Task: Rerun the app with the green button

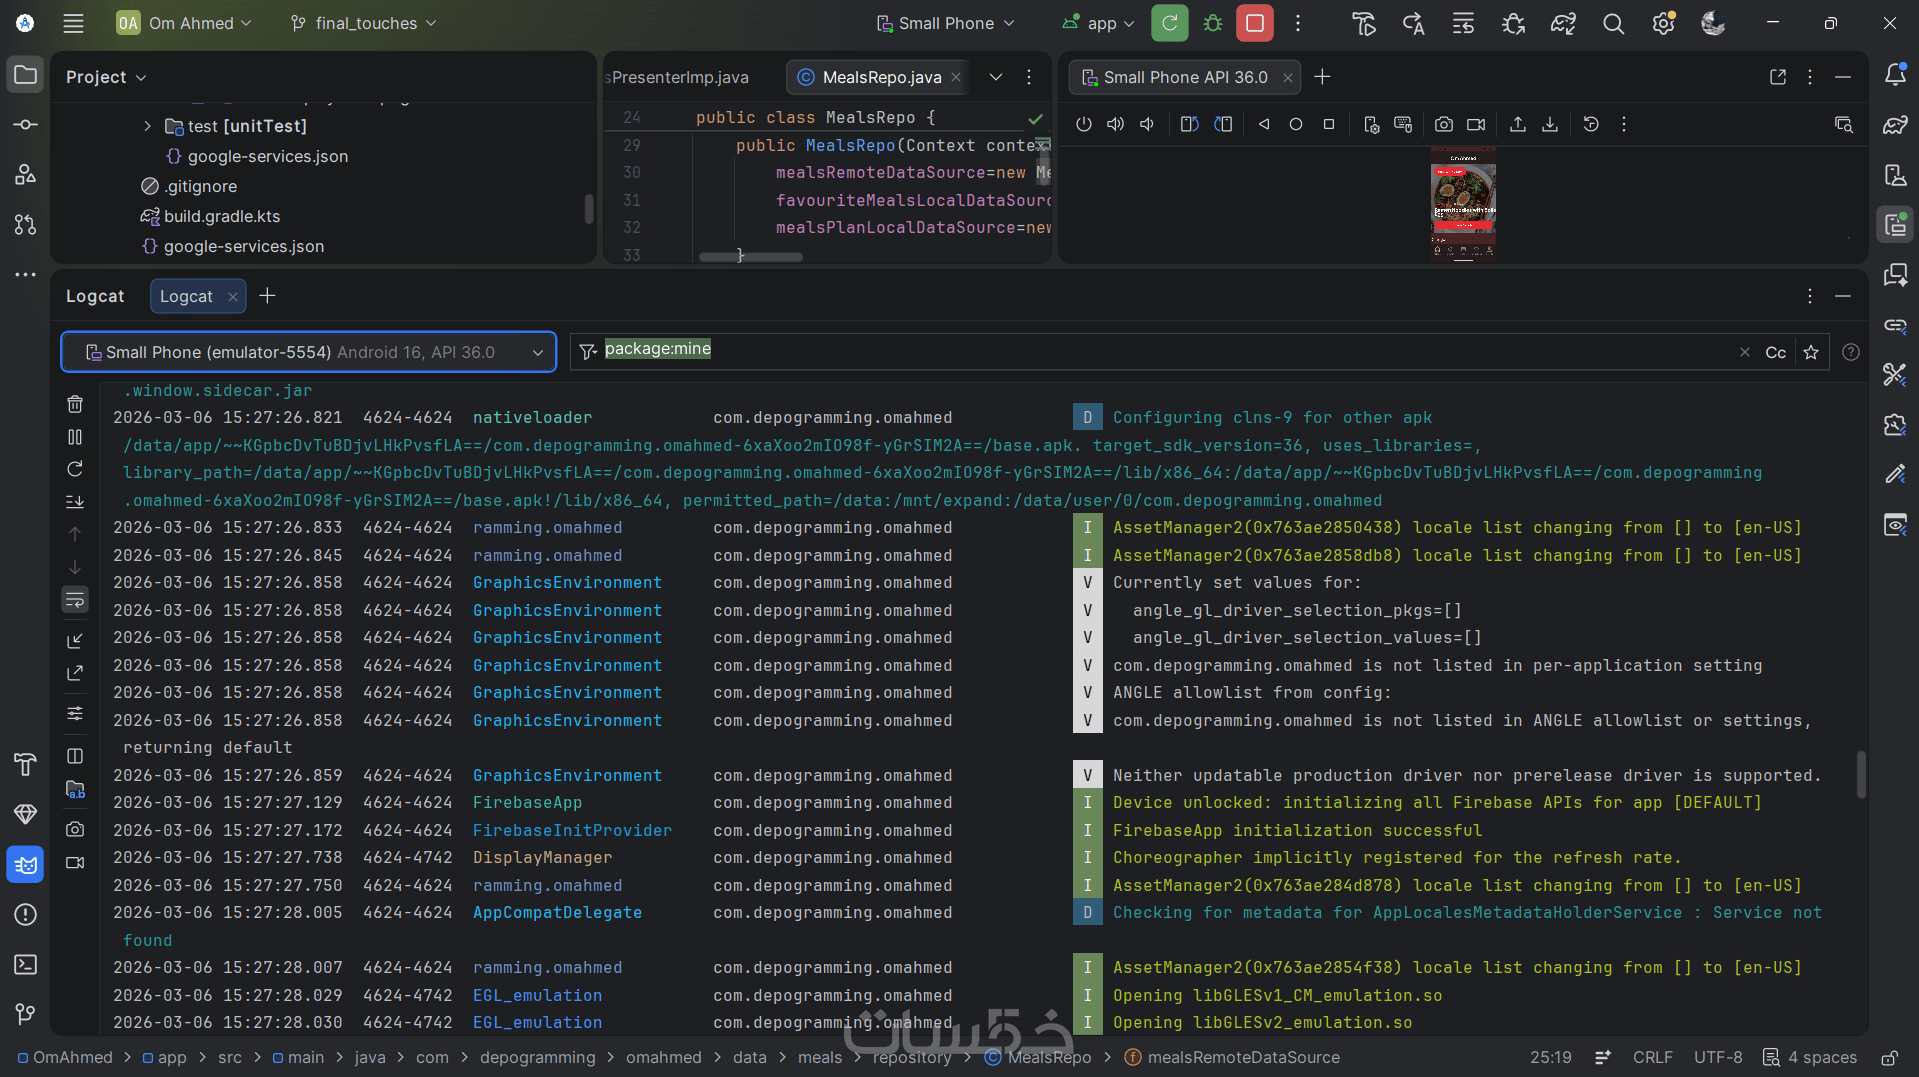Action: pyautogui.click(x=1169, y=23)
